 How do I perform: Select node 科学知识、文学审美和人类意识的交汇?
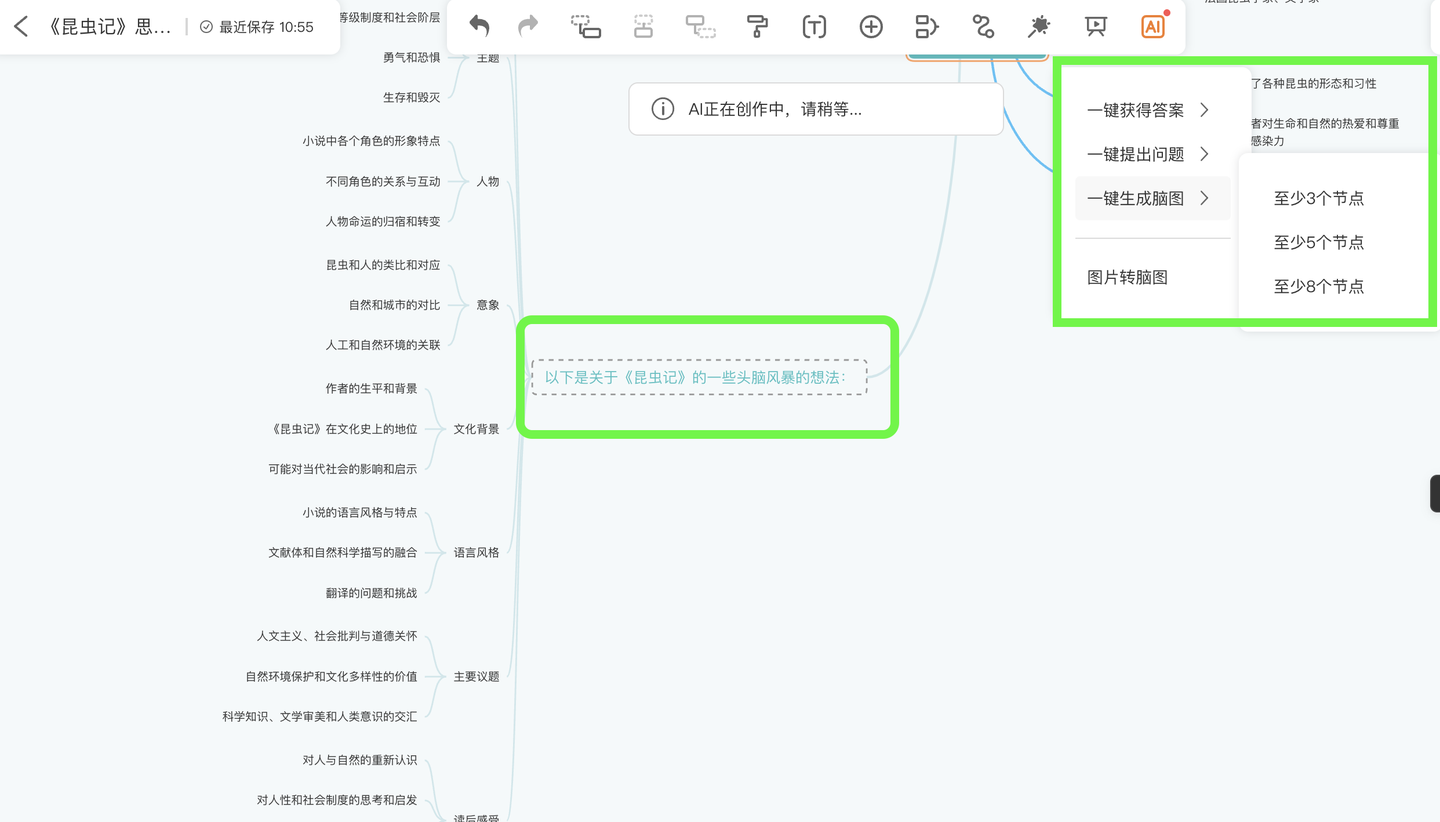click(319, 716)
